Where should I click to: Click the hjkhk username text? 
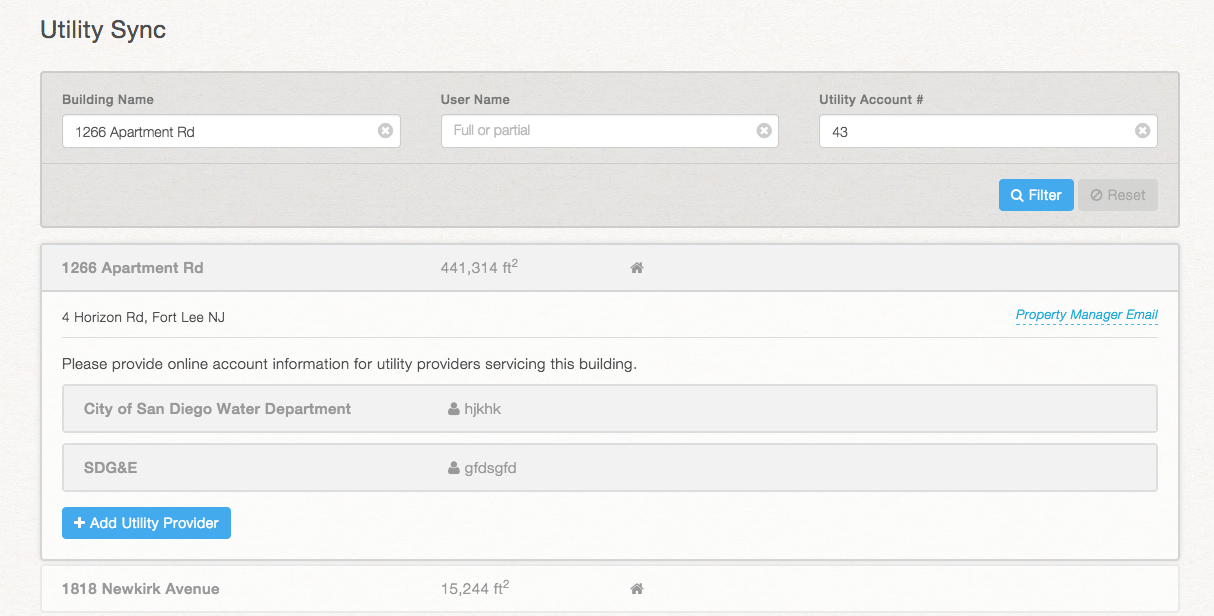pyautogui.click(x=483, y=409)
